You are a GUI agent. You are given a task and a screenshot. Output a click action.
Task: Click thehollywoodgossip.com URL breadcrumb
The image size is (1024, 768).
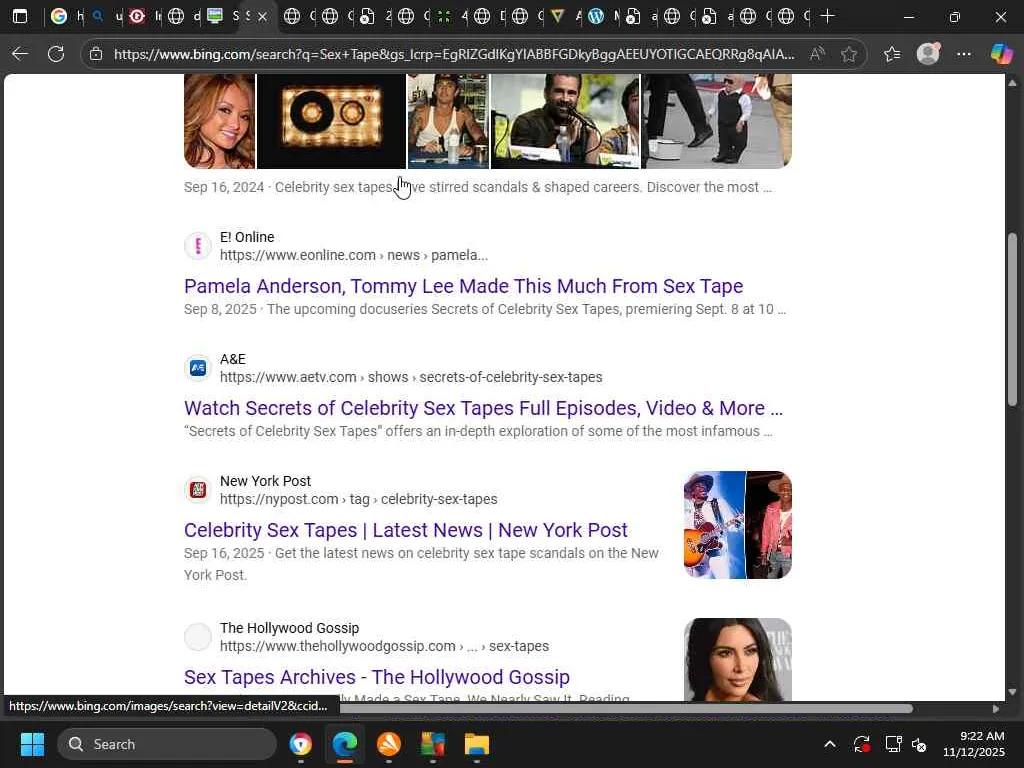point(384,647)
